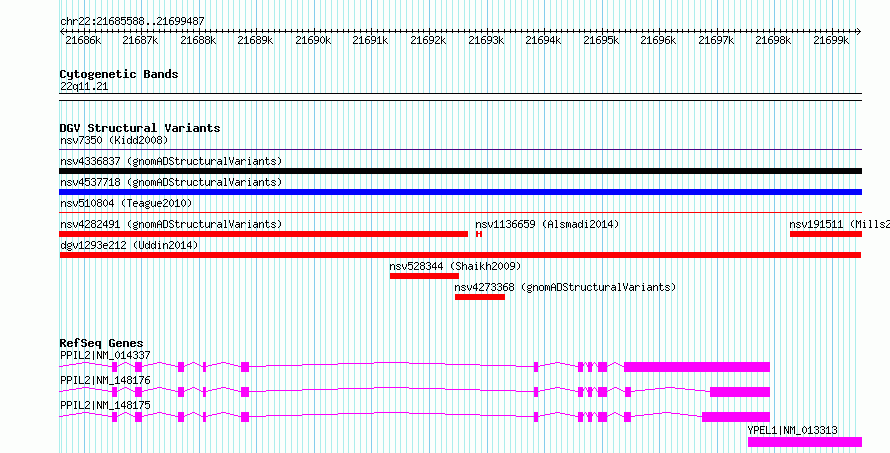Click the small nsv1136659 variant marker

click(x=479, y=234)
